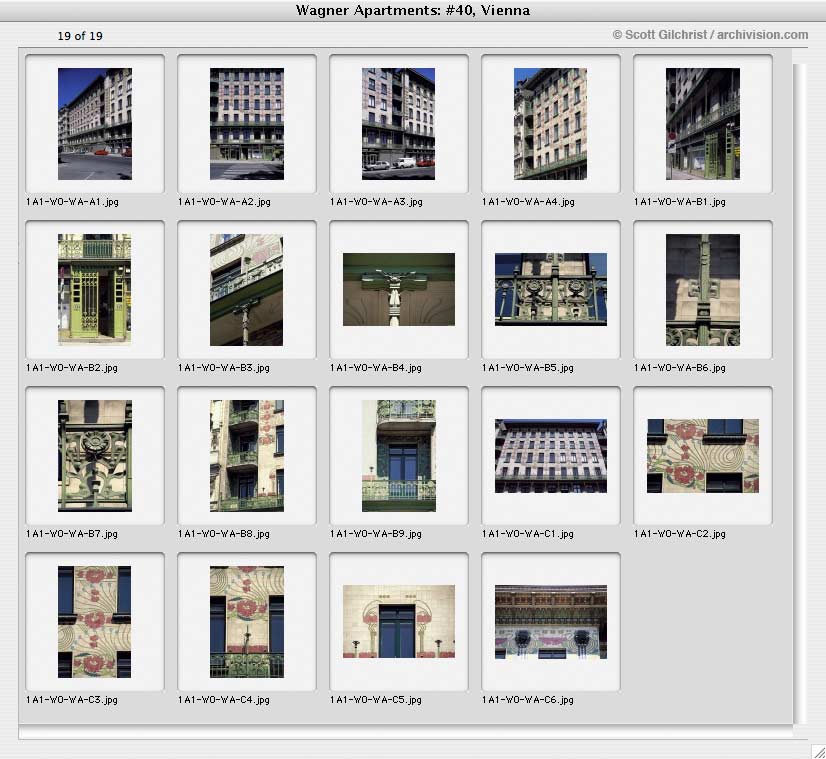Click the filename label 1A1-WO-WA-C4.jpg
826x759 pixels.
224,699
